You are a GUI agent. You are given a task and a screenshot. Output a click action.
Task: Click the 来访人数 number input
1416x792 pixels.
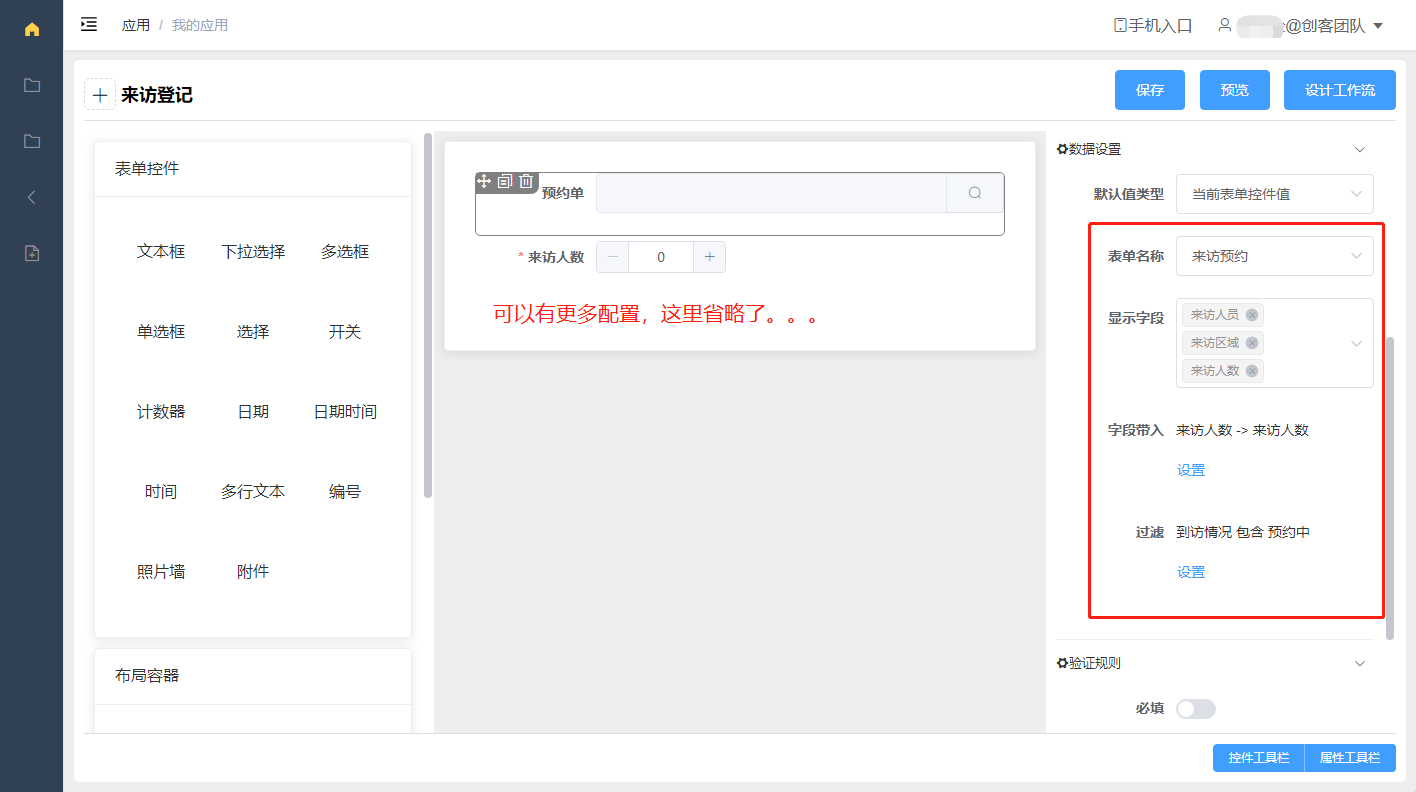(x=661, y=257)
